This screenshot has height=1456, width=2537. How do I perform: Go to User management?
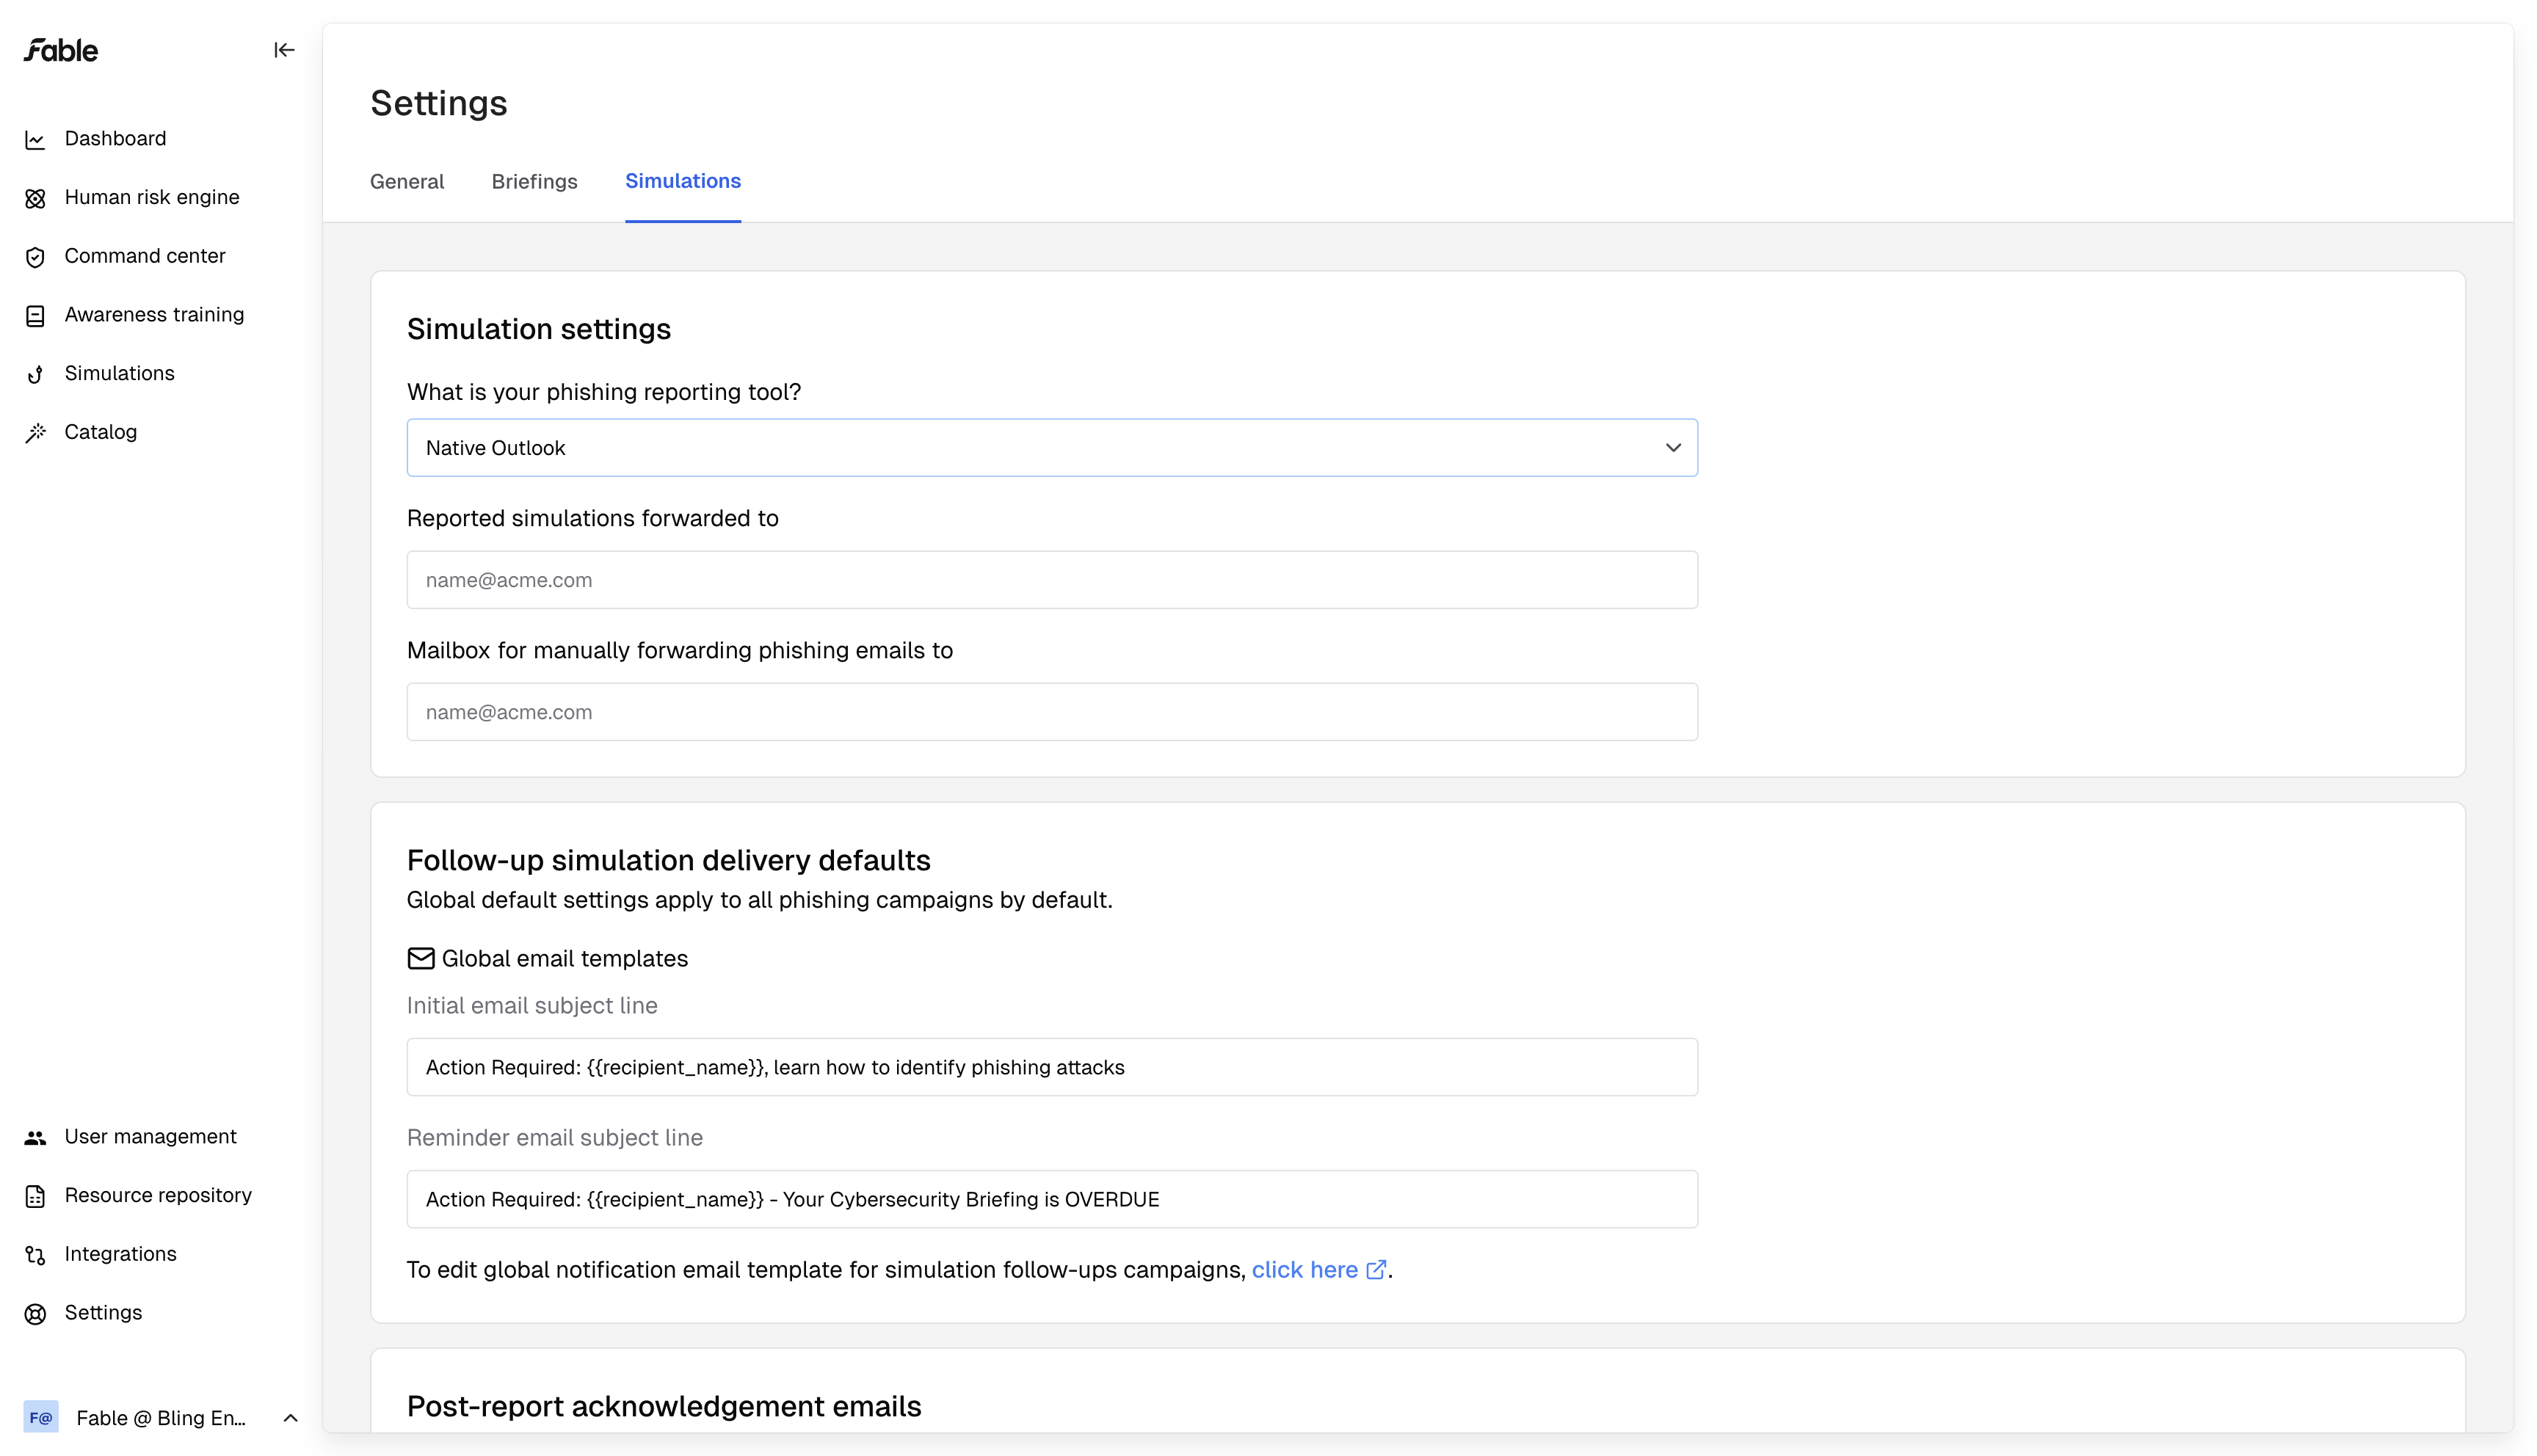tap(150, 1137)
